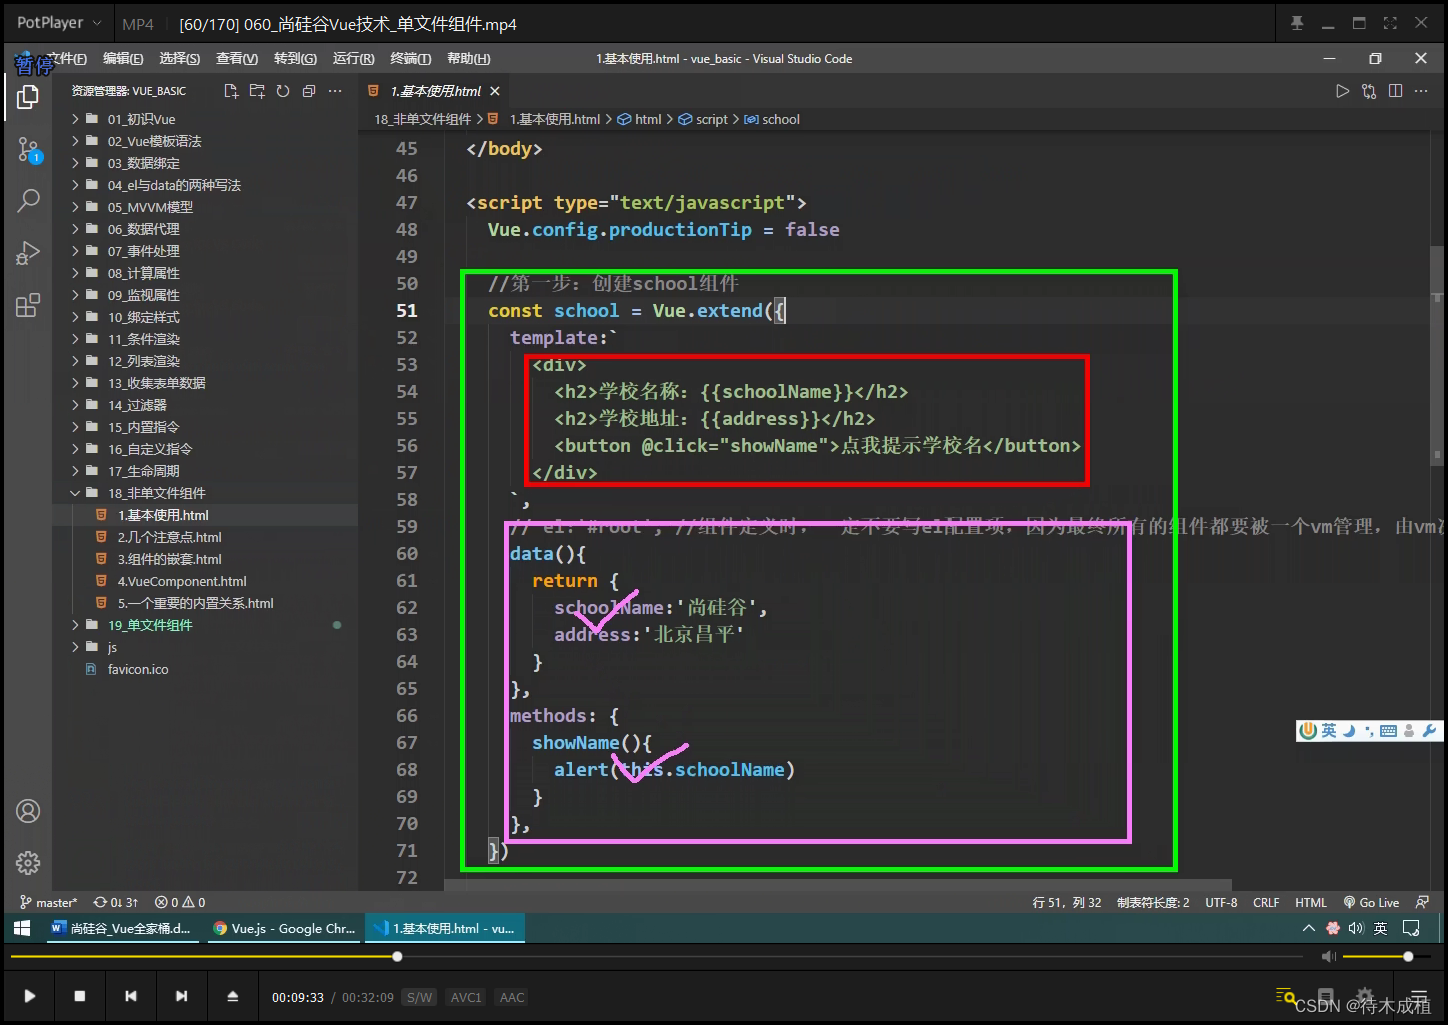Refresh the explorer file tree

pyautogui.click(x=283, y=91)
